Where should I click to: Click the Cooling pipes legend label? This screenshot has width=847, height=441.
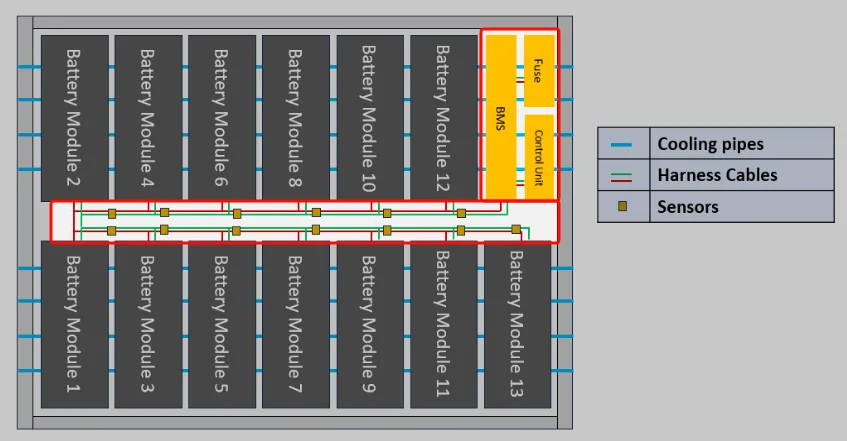point(710,144)
